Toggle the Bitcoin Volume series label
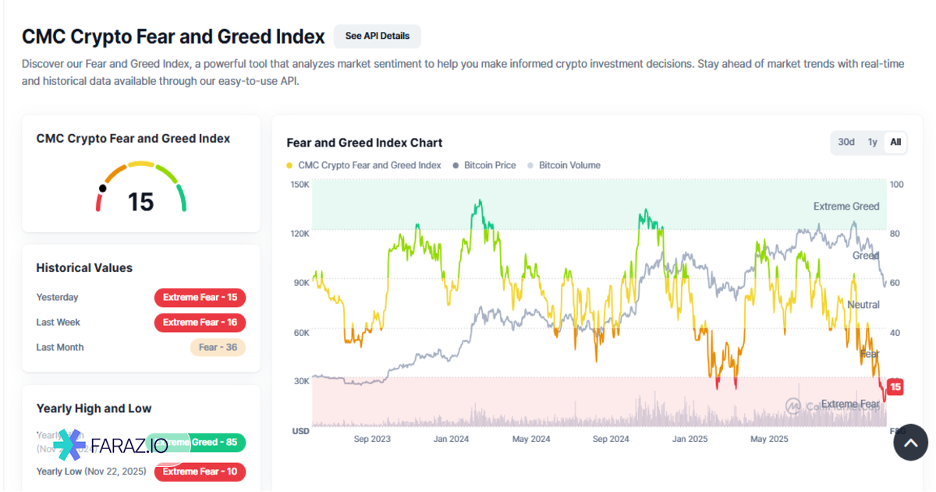The height and width of the screenshot is (492, 936). tap(570, 165)
